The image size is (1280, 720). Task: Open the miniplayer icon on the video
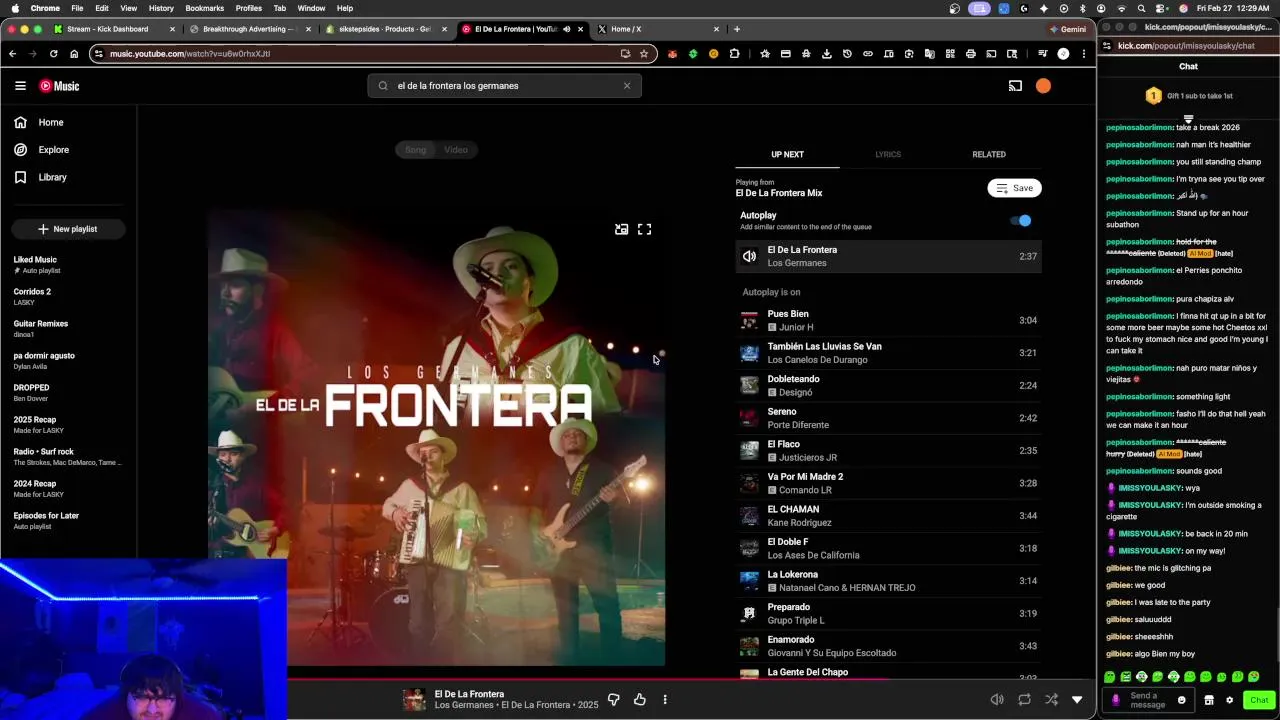(621, 229)
